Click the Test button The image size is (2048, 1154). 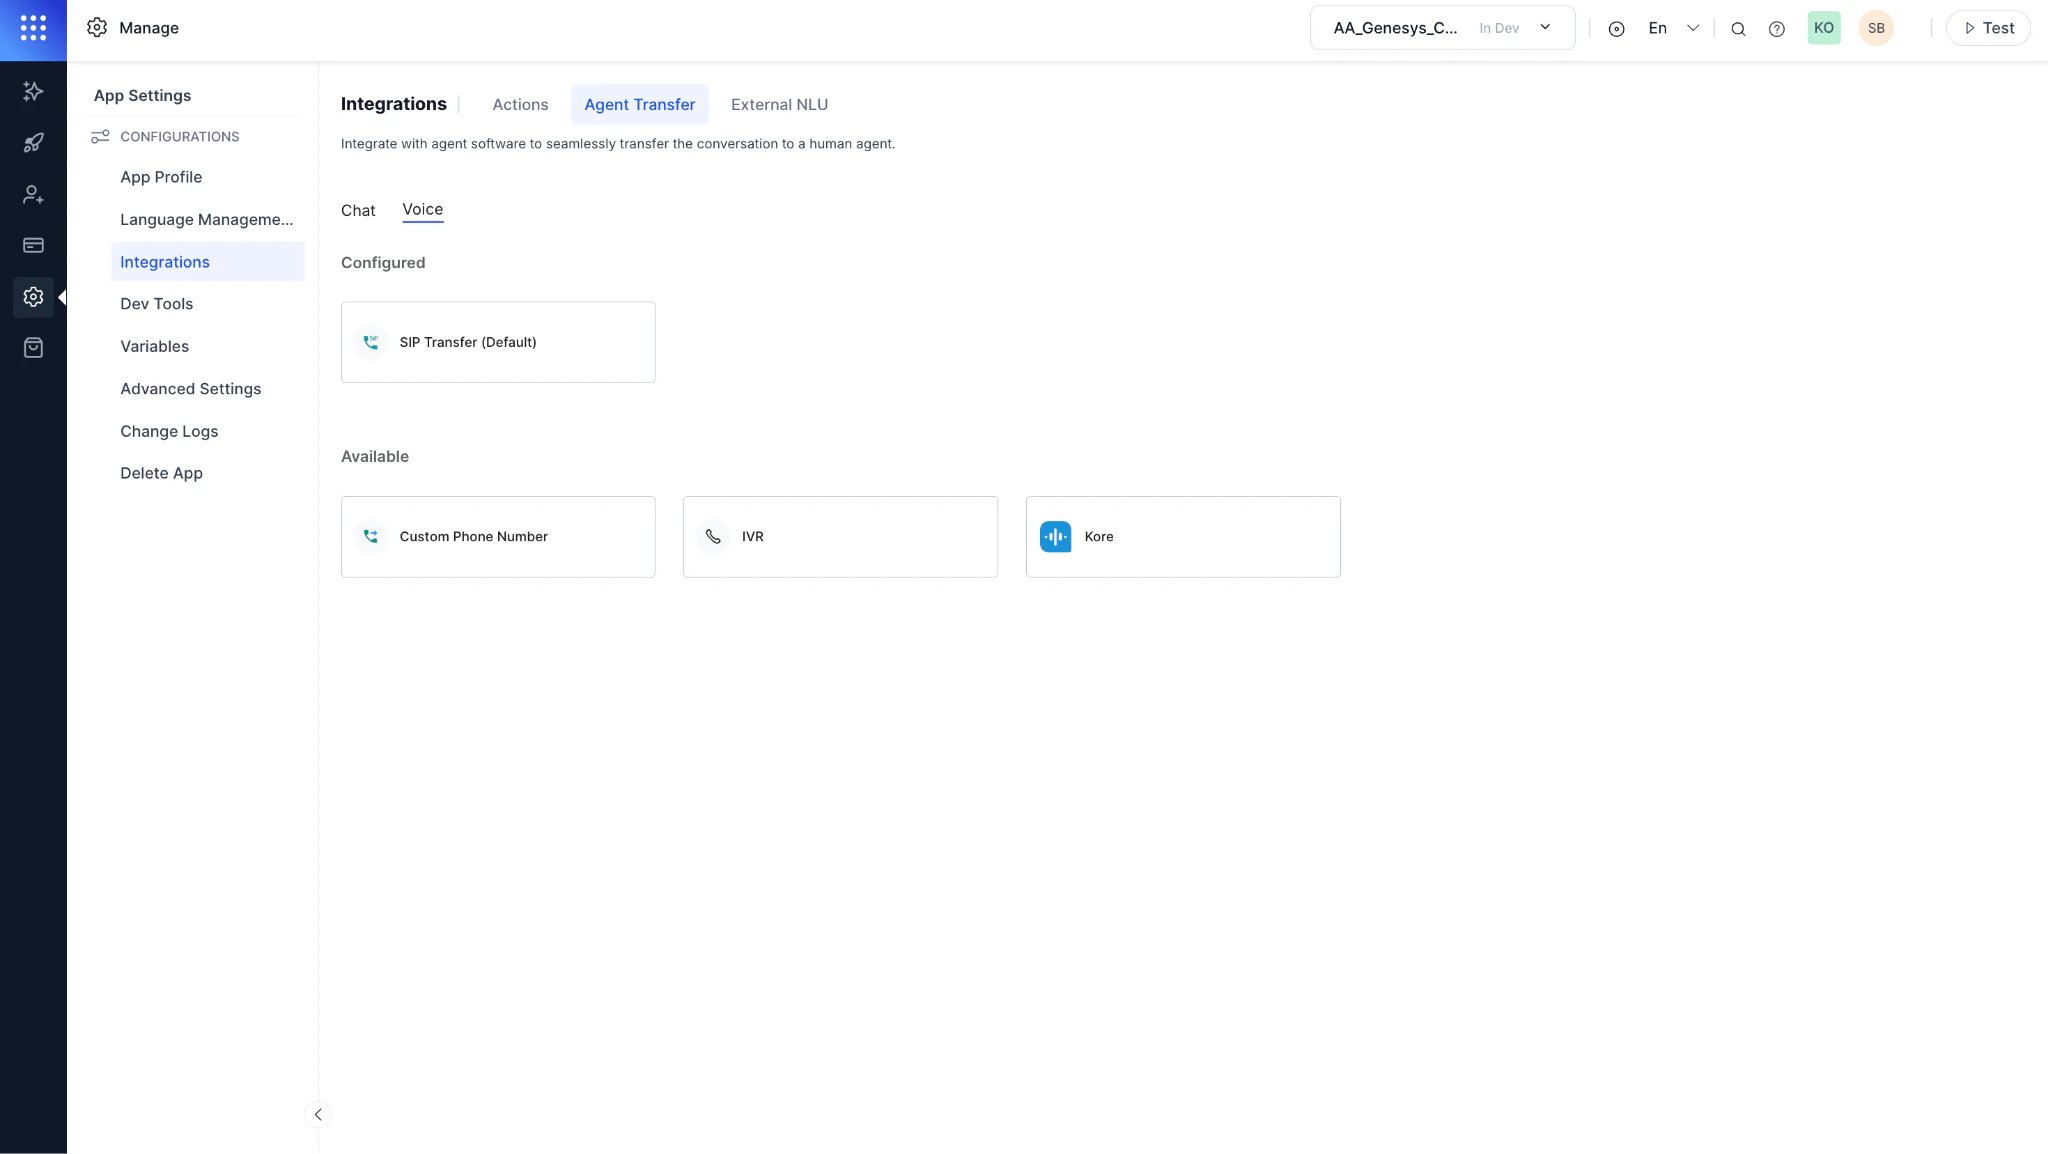1987,28
